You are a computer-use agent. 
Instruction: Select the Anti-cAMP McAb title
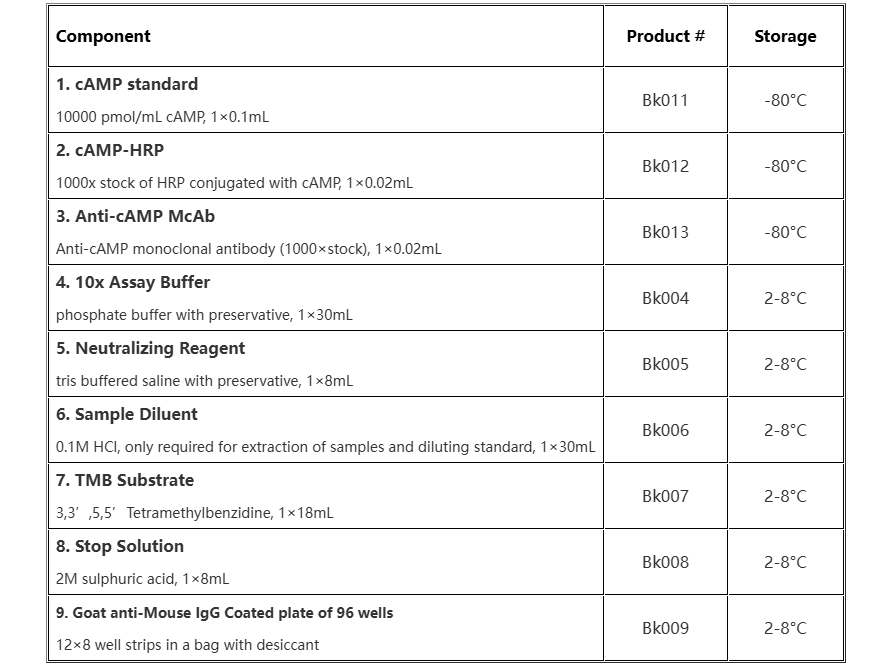[135, 217]
